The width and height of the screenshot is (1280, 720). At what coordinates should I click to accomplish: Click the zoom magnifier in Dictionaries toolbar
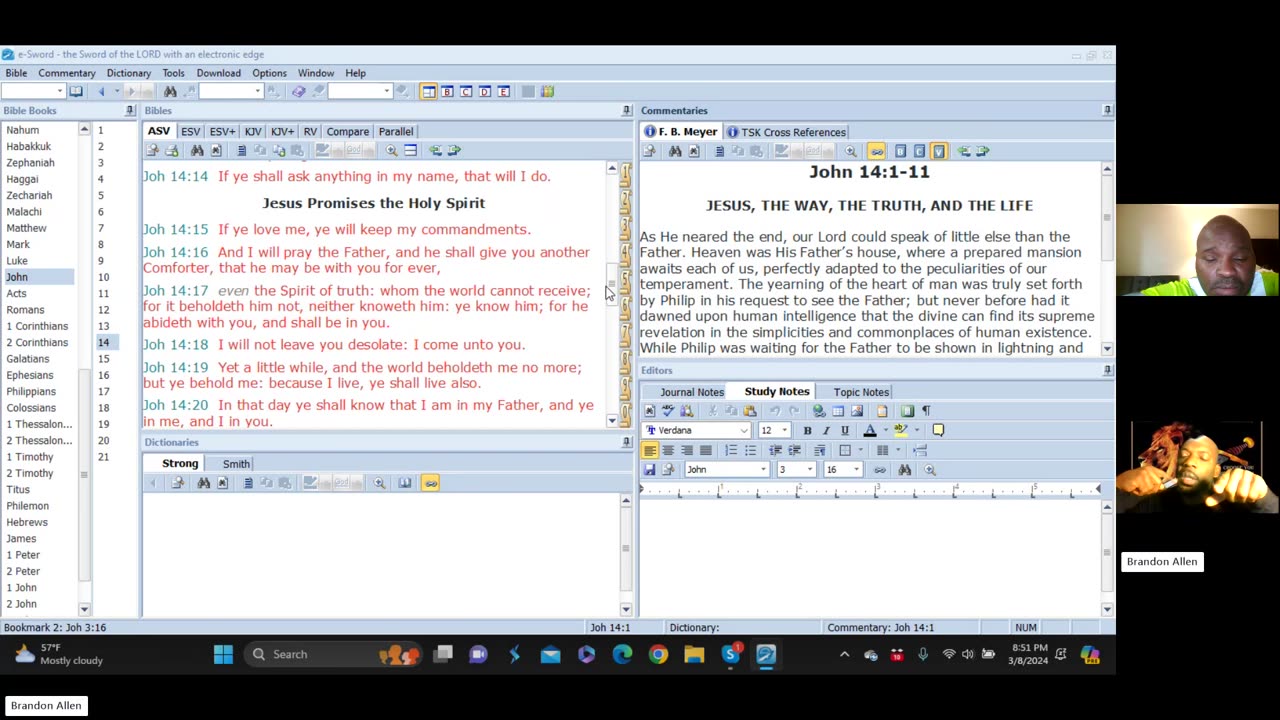coord(379,483)
